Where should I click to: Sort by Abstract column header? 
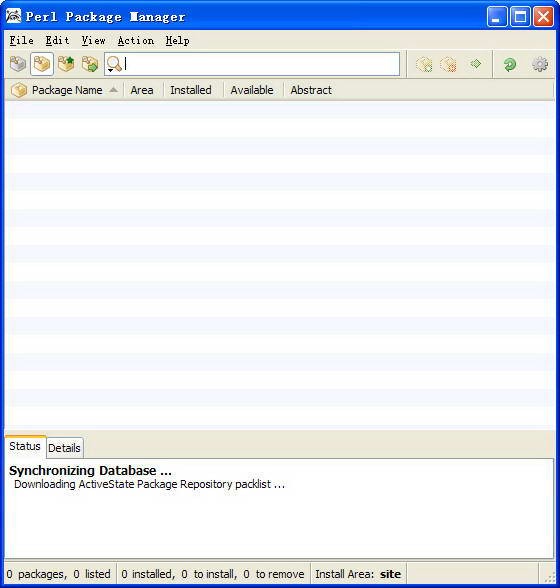coord(311,90)
